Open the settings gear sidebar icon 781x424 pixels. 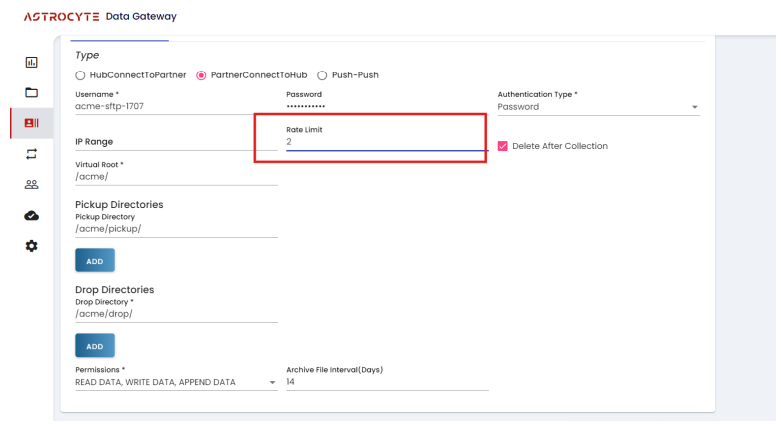[x=31, y=246]
